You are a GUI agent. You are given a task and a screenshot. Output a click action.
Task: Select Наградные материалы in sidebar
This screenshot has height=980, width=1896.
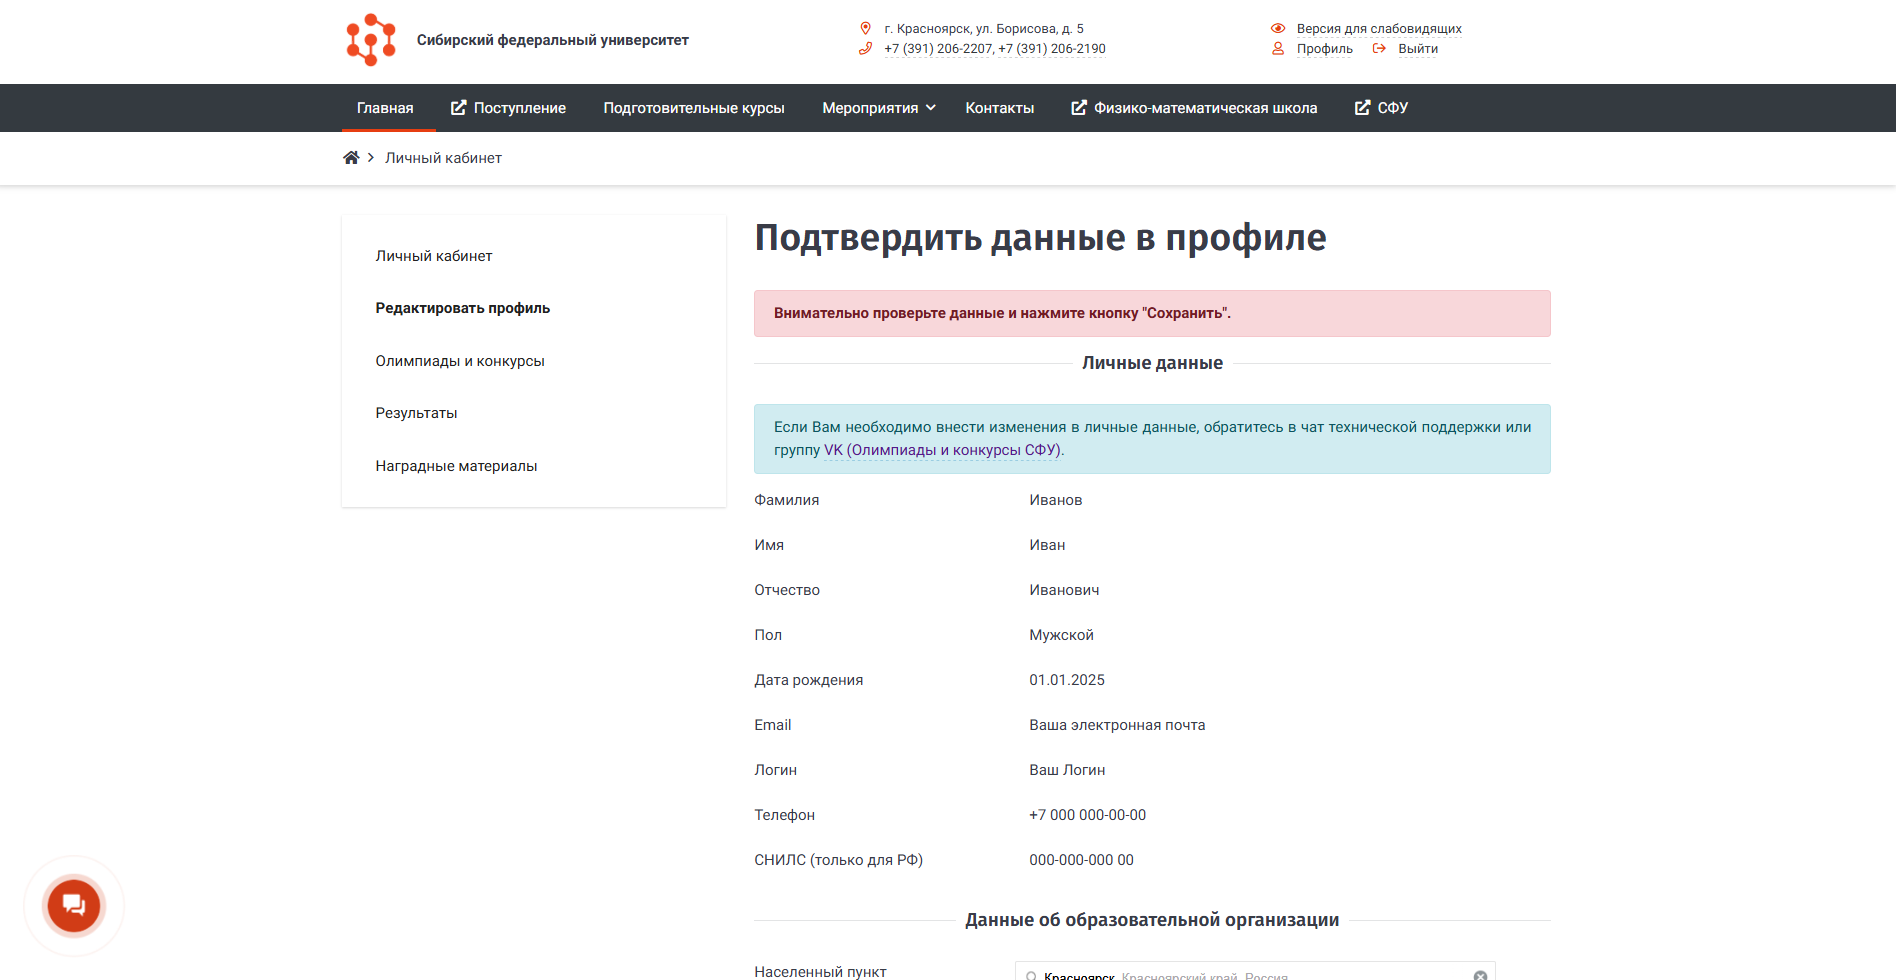click(456, 466)
